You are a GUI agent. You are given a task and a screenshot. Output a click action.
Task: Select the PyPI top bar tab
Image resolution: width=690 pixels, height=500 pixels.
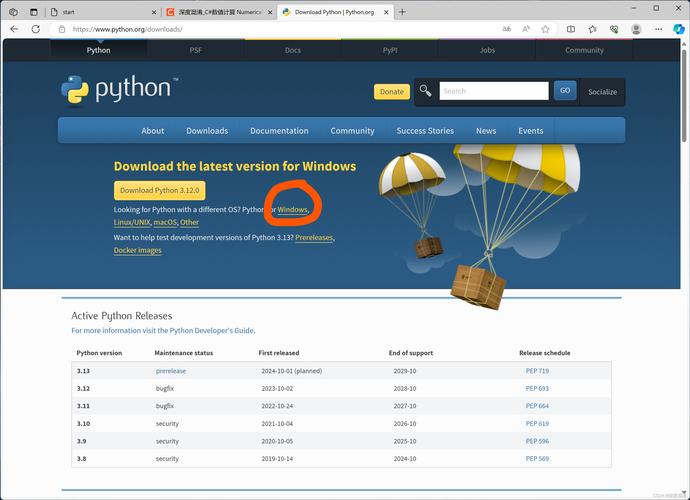pos(390,50)
